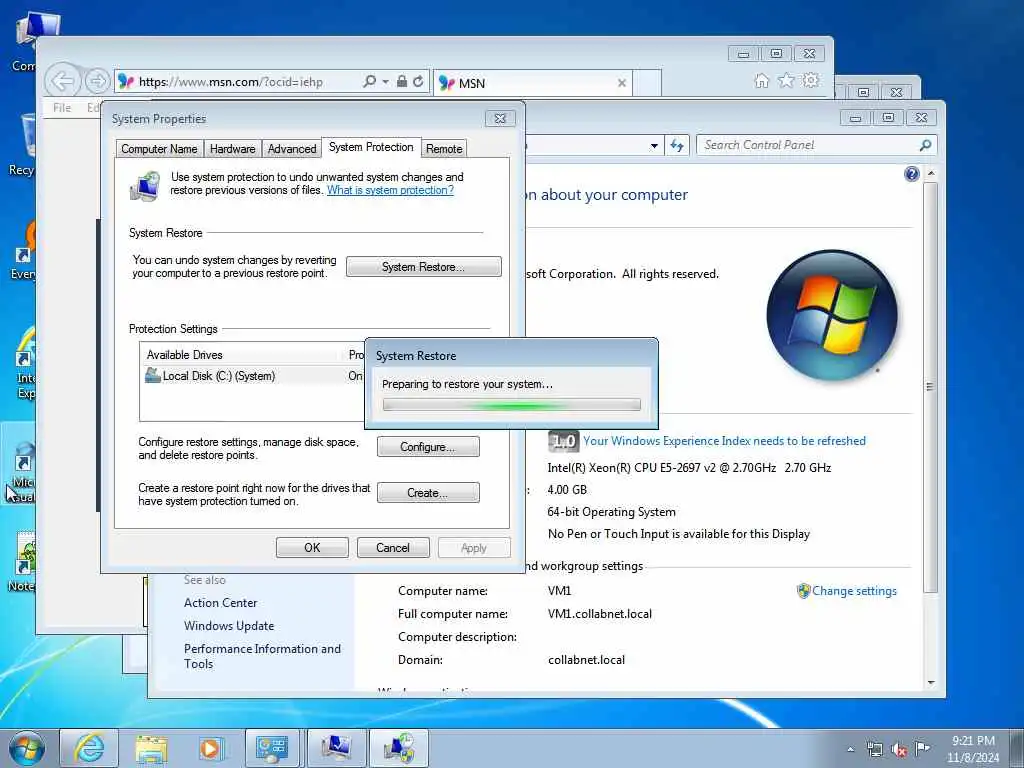Select Local Disk (C:) (System) drive row
Screen dimensions: 1024x768
[253, 376]
